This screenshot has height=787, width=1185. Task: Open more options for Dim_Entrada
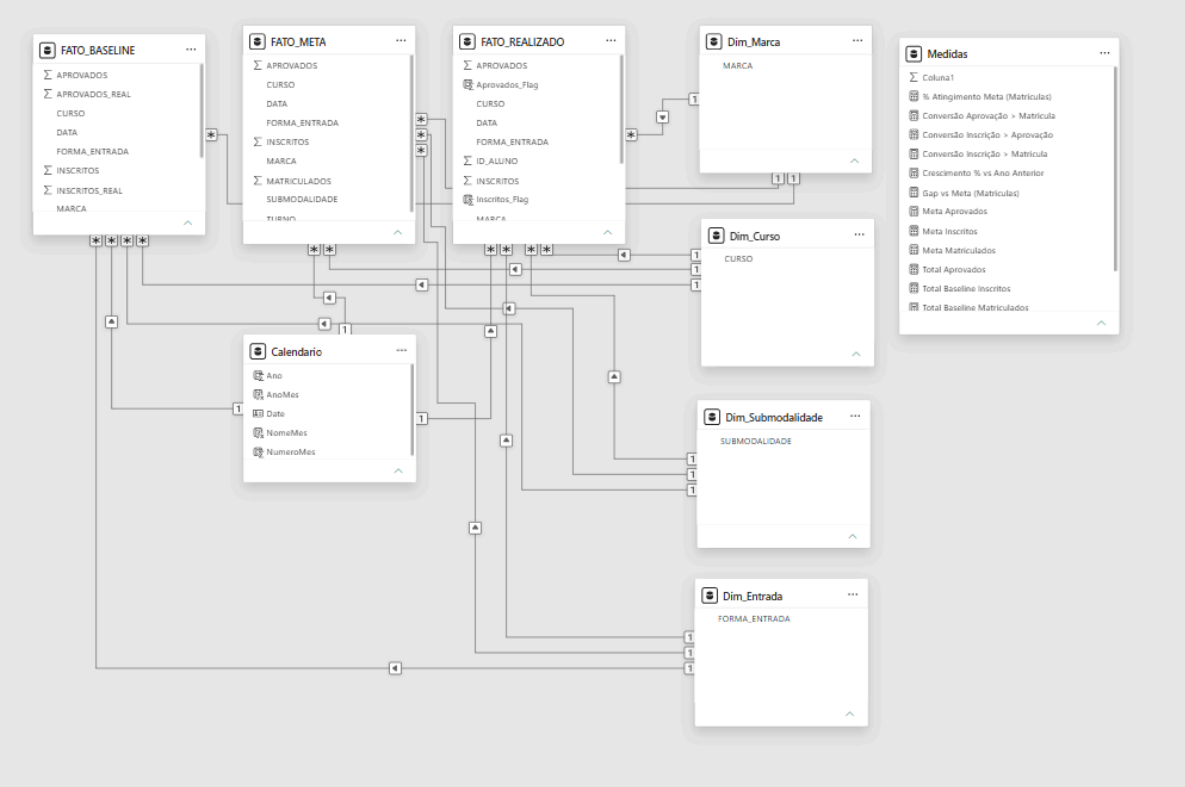pos(852,595)
